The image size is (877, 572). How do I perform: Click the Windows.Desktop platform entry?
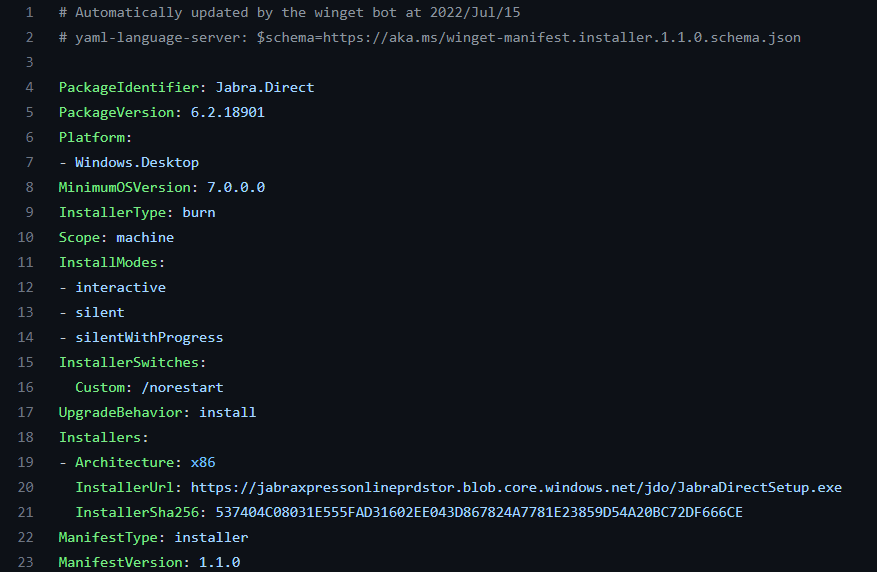(137, 162)
